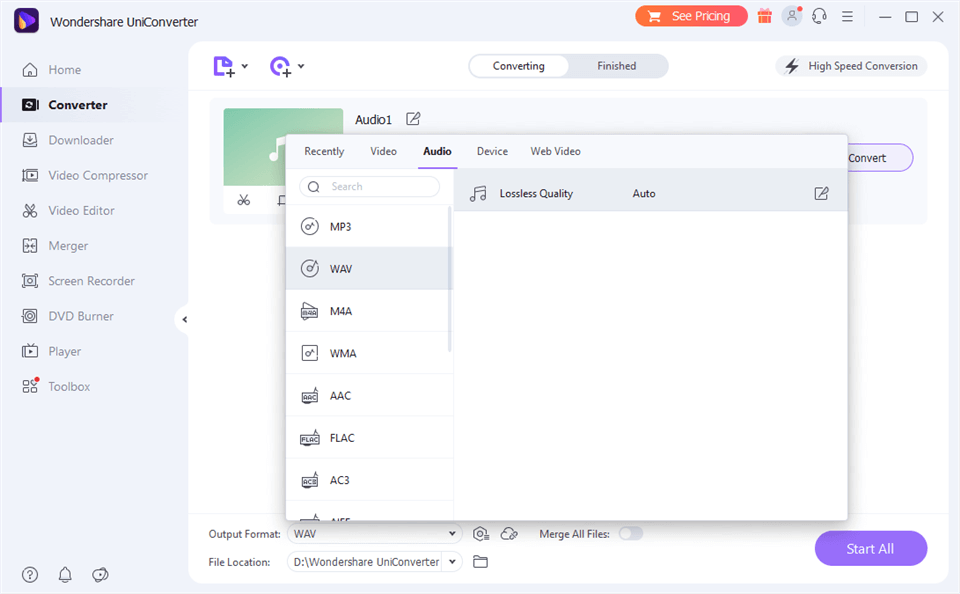Click the Add Files icon

tap(223, 66)
